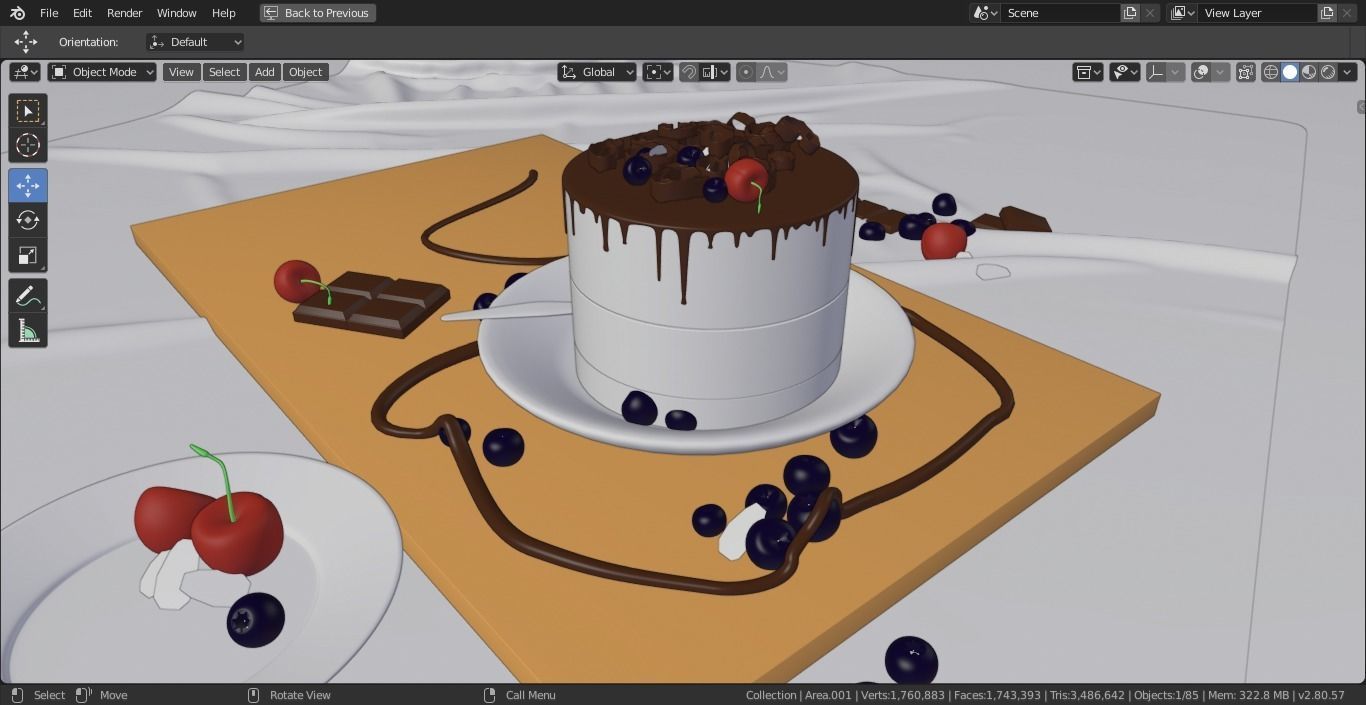The image size is (1366, 705).
Task: Open the Global transform orientation dropdown
Action: [597, 72]
